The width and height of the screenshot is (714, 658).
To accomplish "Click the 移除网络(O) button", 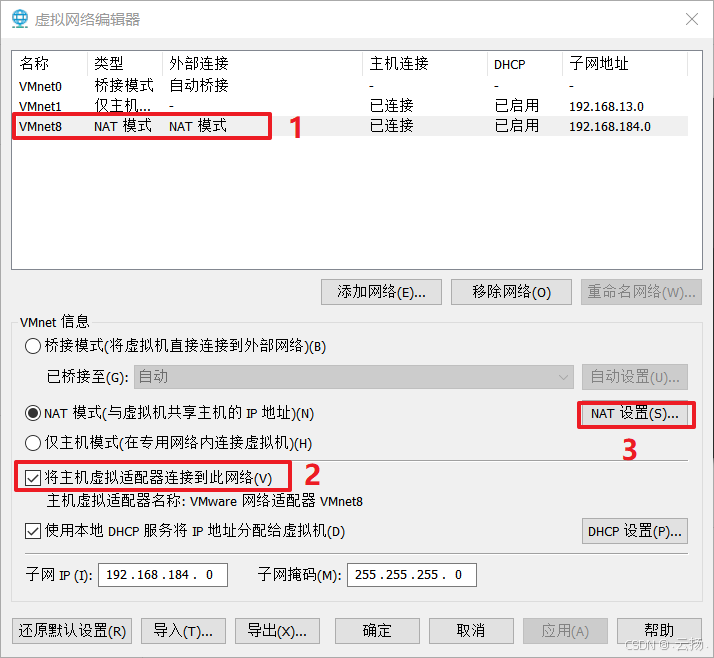I will pyautogui.click(x=511, y=292).
